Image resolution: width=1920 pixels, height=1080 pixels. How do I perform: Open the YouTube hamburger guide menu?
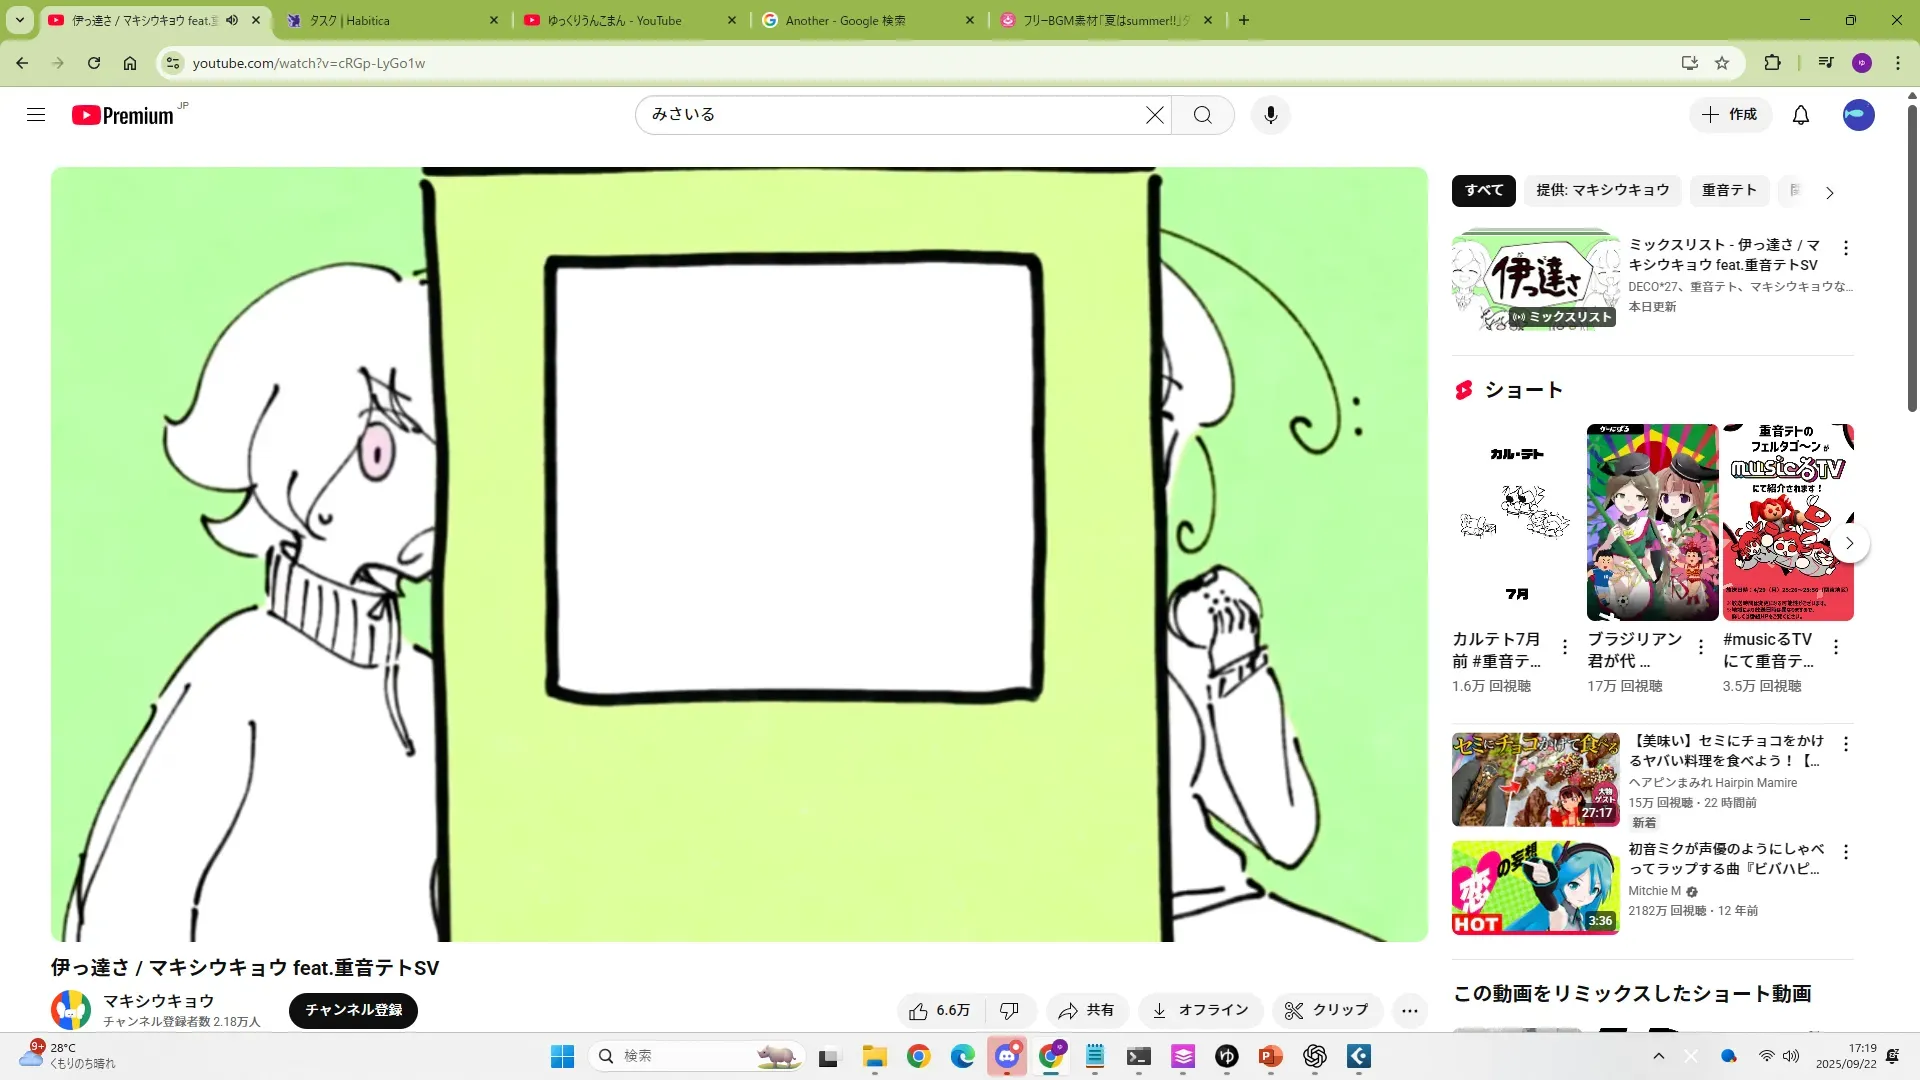pos(36,115)
